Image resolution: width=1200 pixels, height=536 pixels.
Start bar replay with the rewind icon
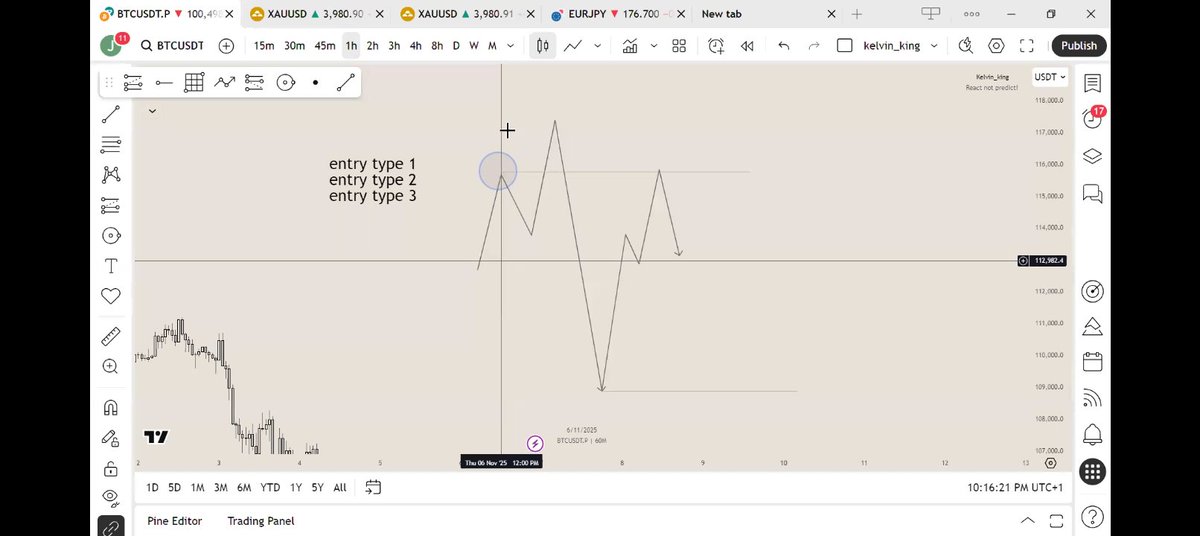point(747,46)
